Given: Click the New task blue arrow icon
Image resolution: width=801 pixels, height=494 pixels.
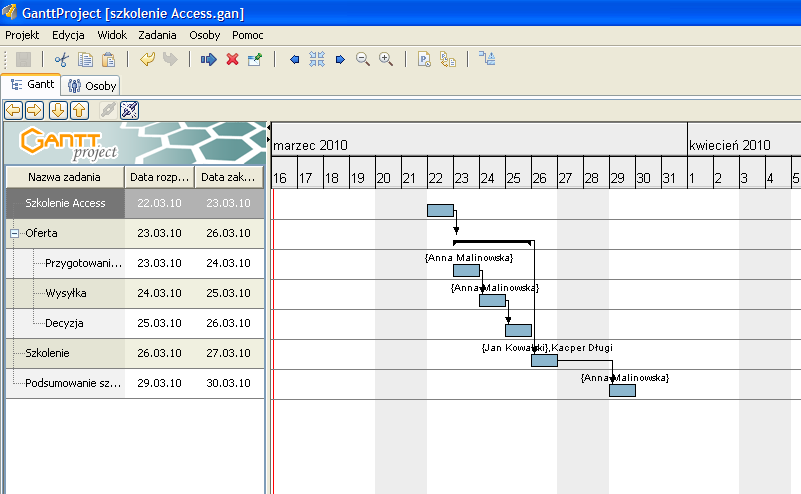Looking at the screenshot, I should tap(208, 59).
